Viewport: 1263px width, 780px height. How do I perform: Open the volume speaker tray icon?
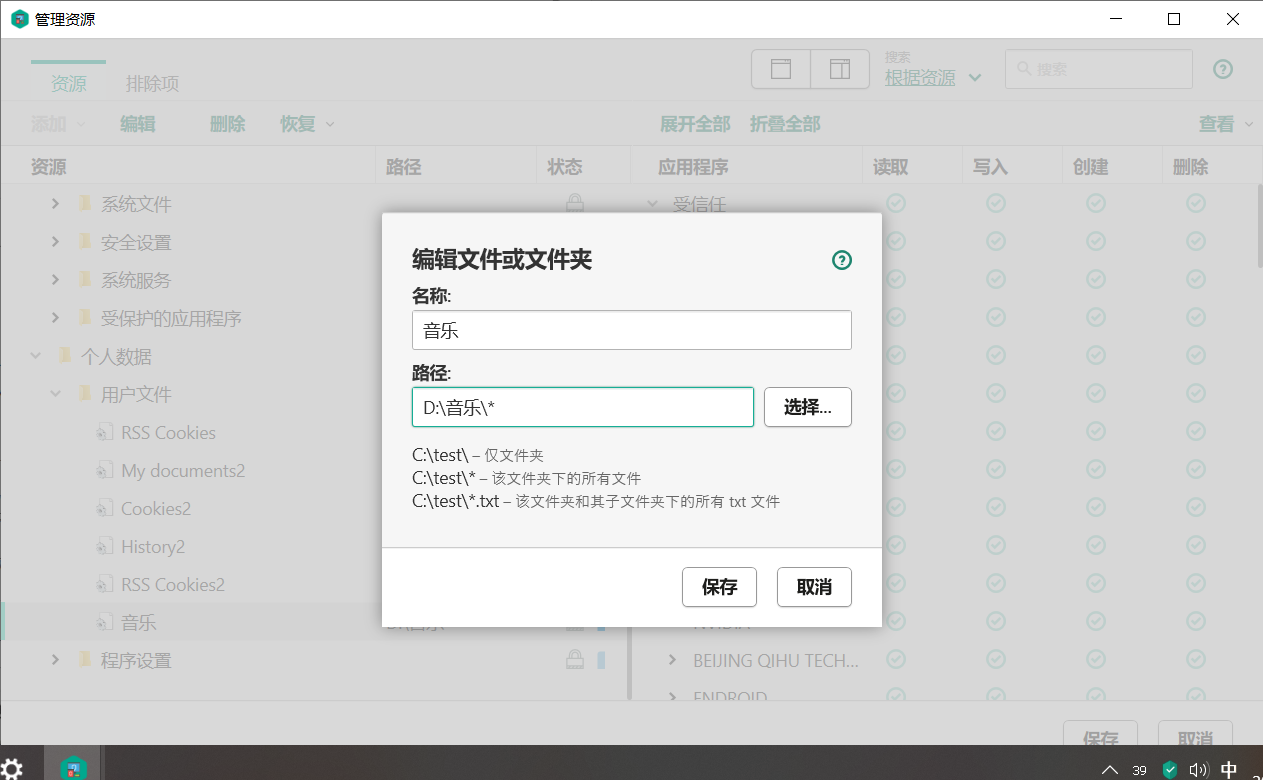click(x=1198, y=770)
